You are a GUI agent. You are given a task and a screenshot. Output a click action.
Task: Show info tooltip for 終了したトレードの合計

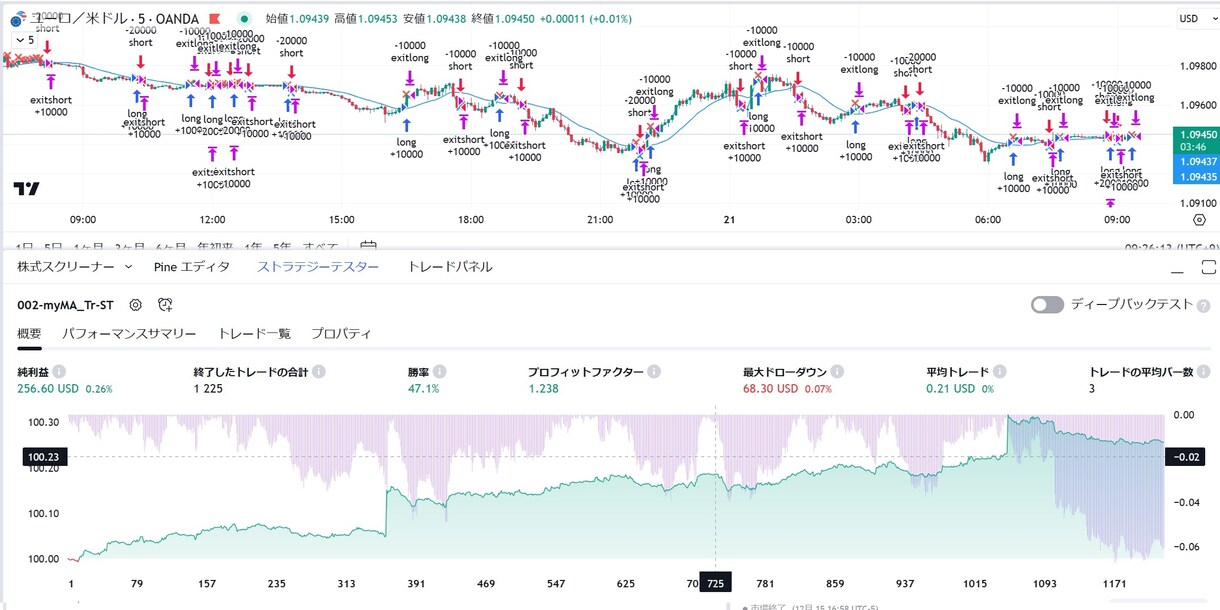(x=318, y=371)
